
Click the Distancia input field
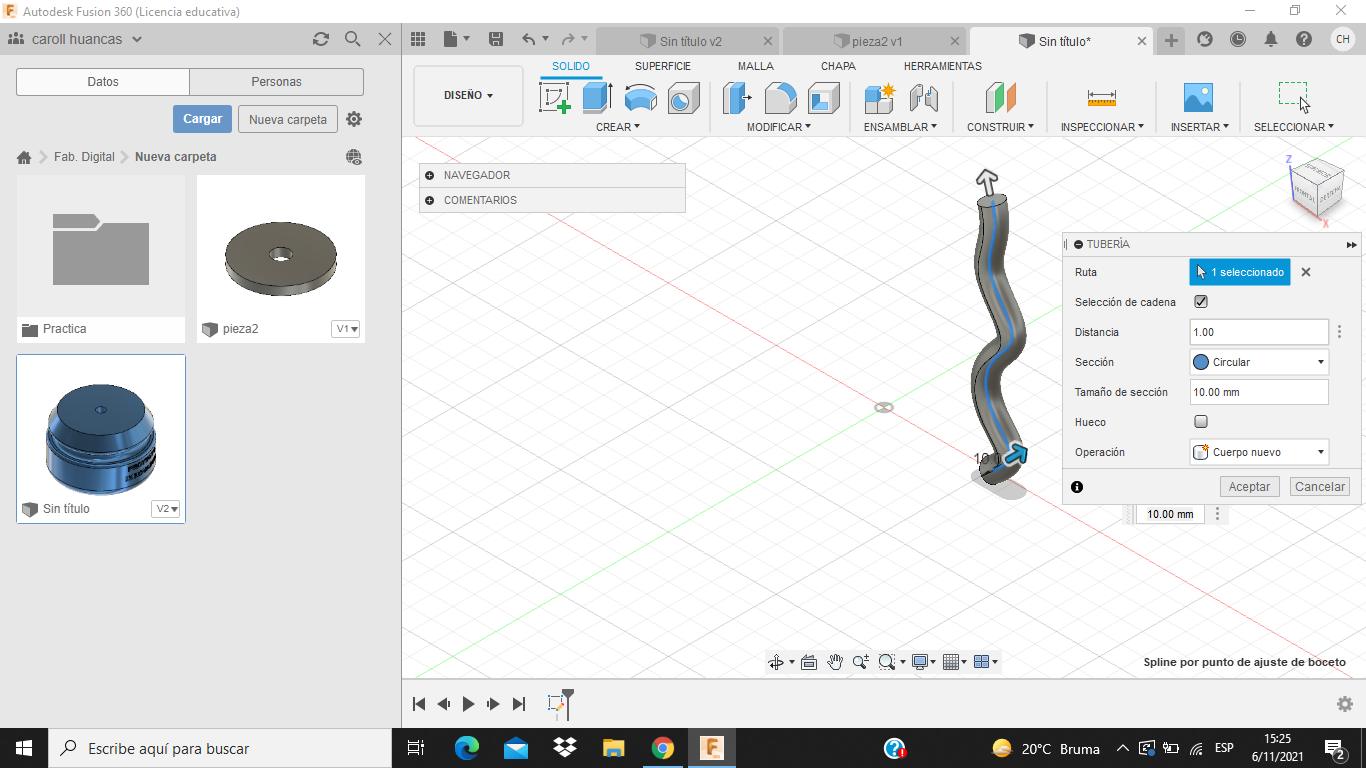click(1259, 332)
